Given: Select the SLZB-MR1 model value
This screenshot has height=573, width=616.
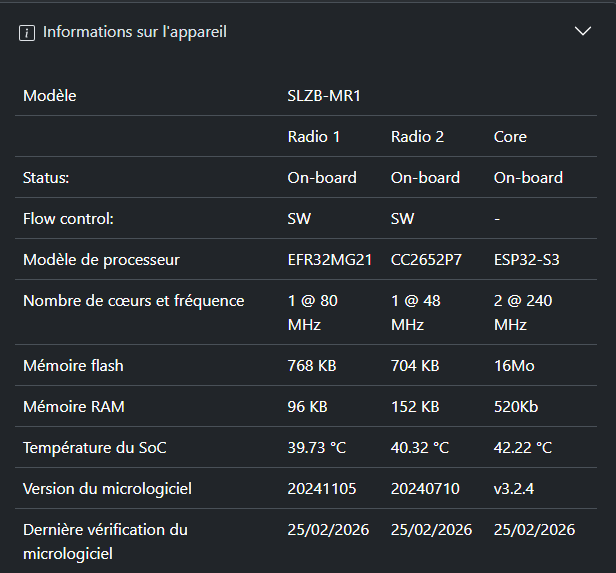Looking at the screenshot, I should tap(324, 96).
